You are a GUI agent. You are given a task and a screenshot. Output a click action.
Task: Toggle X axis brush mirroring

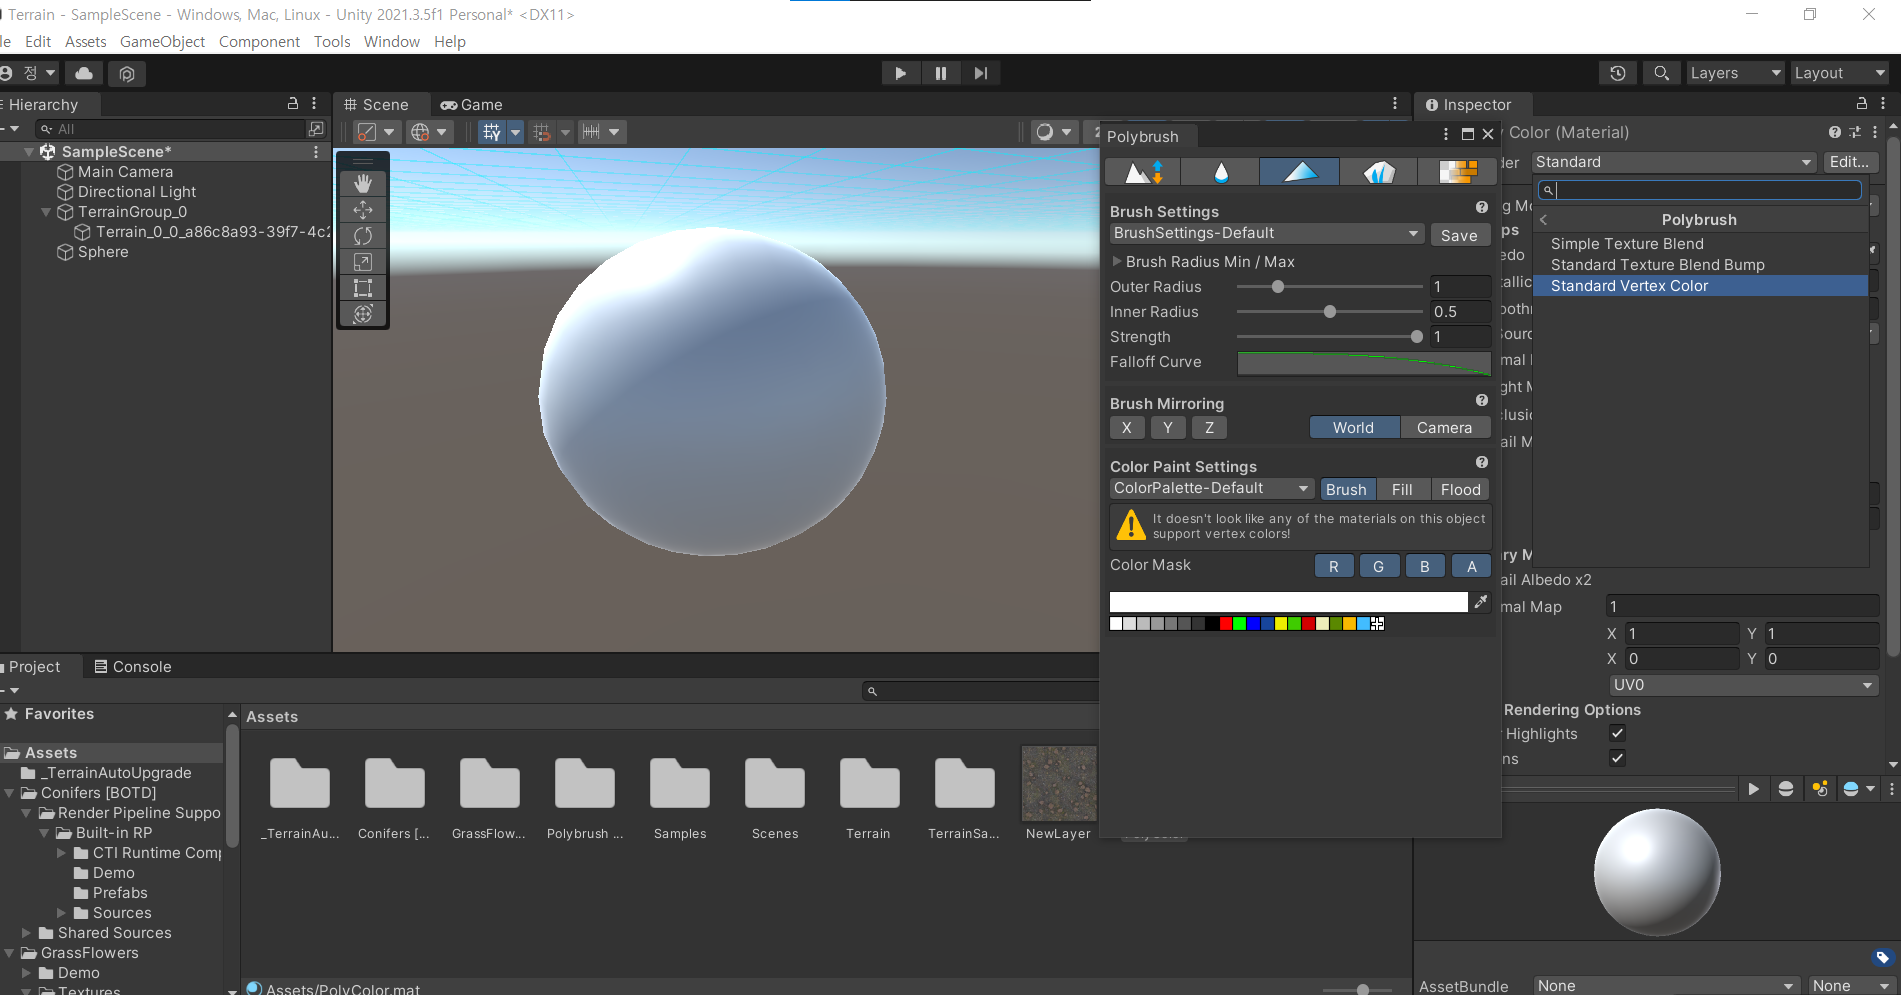tap(1127, 427)
